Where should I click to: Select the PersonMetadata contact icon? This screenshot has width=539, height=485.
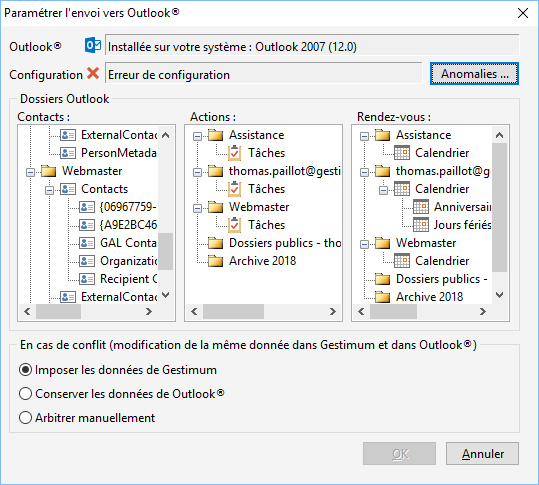(68, 153)
